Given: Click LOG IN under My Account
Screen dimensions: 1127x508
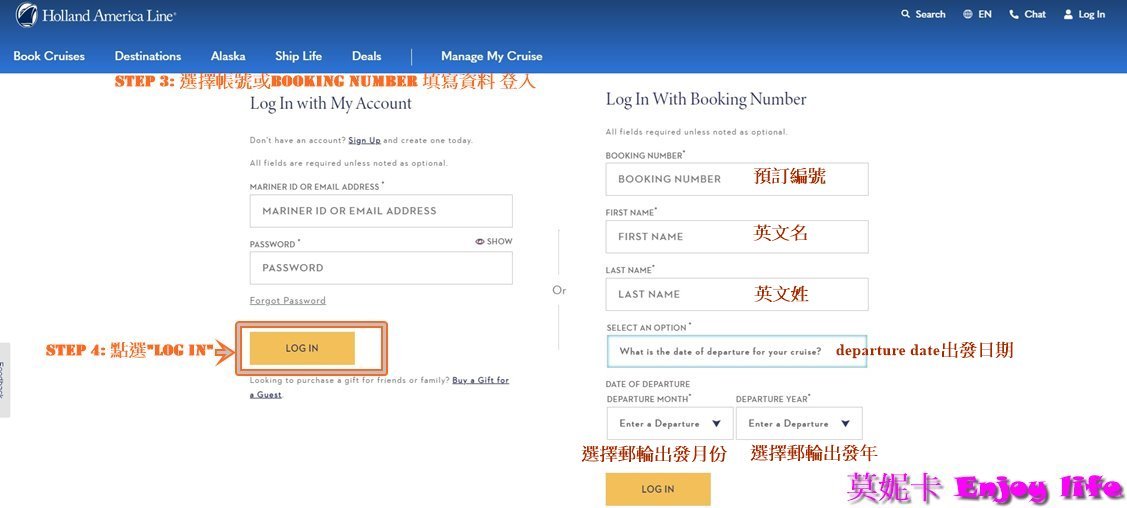Looking at the screenshot, I should pyautogui.click(x=302, y=348).
